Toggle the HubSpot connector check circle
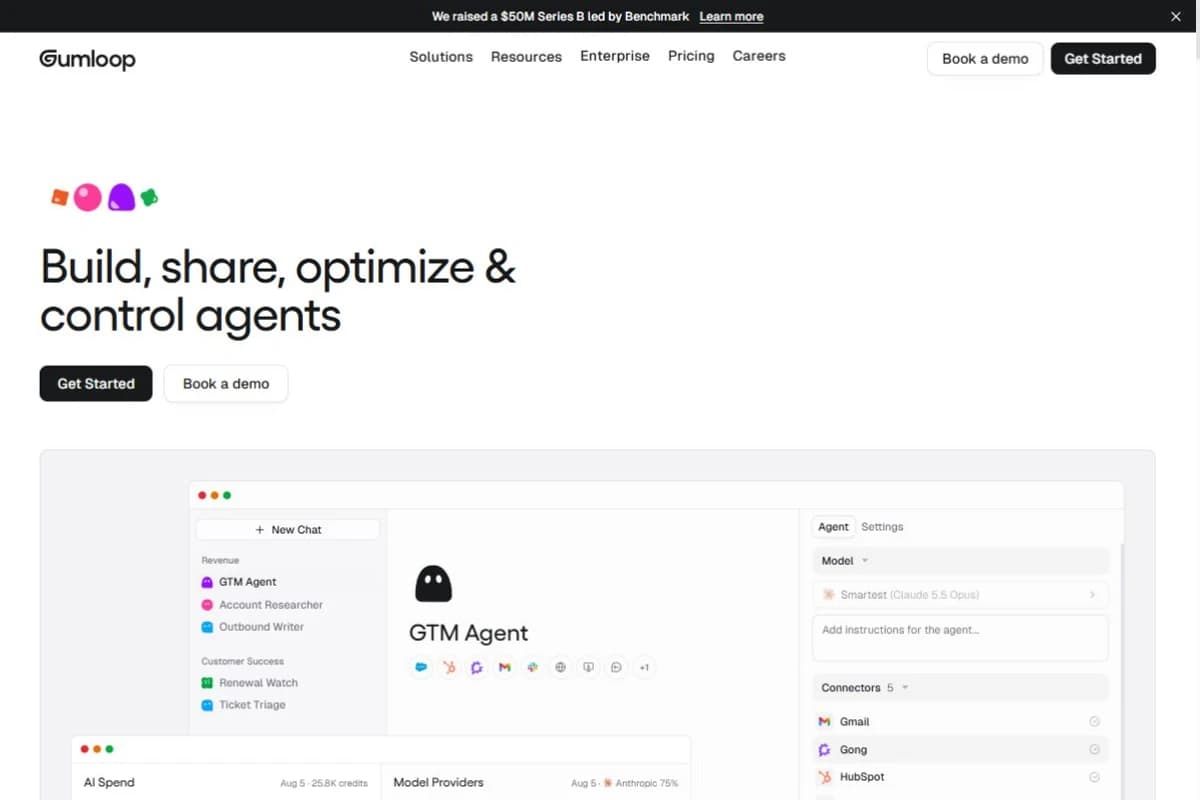 1094,777
